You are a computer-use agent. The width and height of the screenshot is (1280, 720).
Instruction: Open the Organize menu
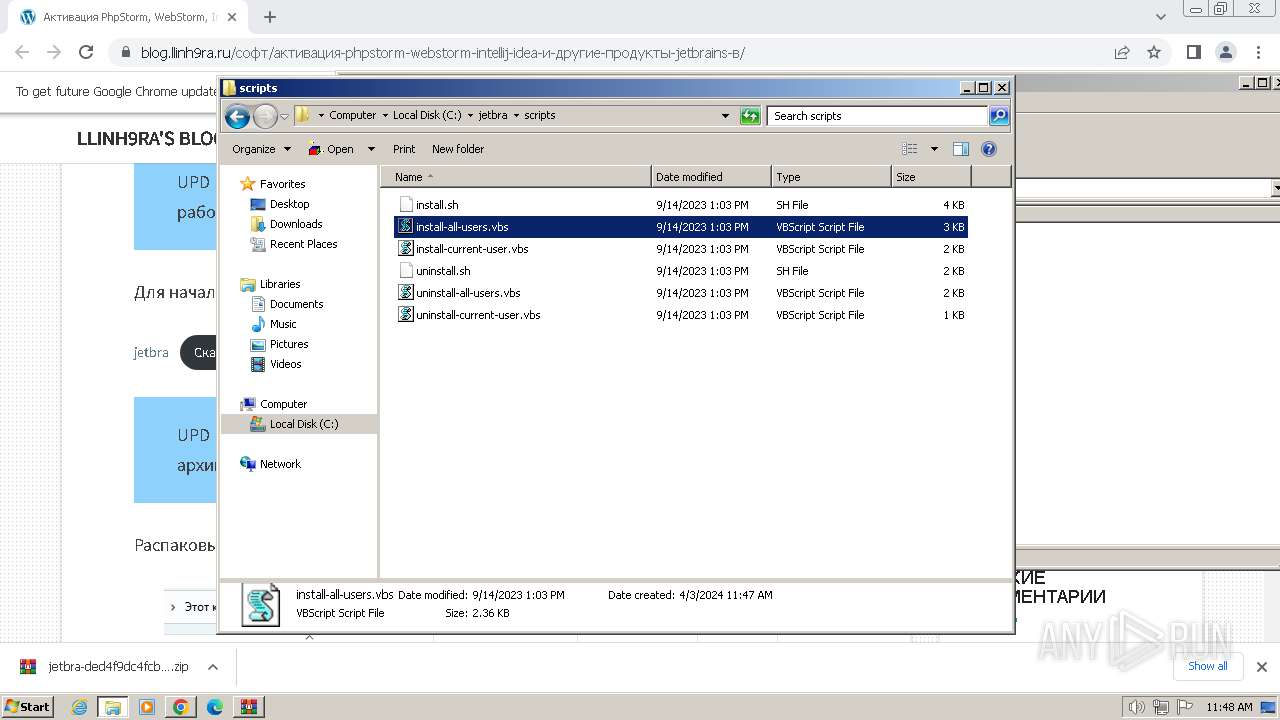(x=261, y=149)
